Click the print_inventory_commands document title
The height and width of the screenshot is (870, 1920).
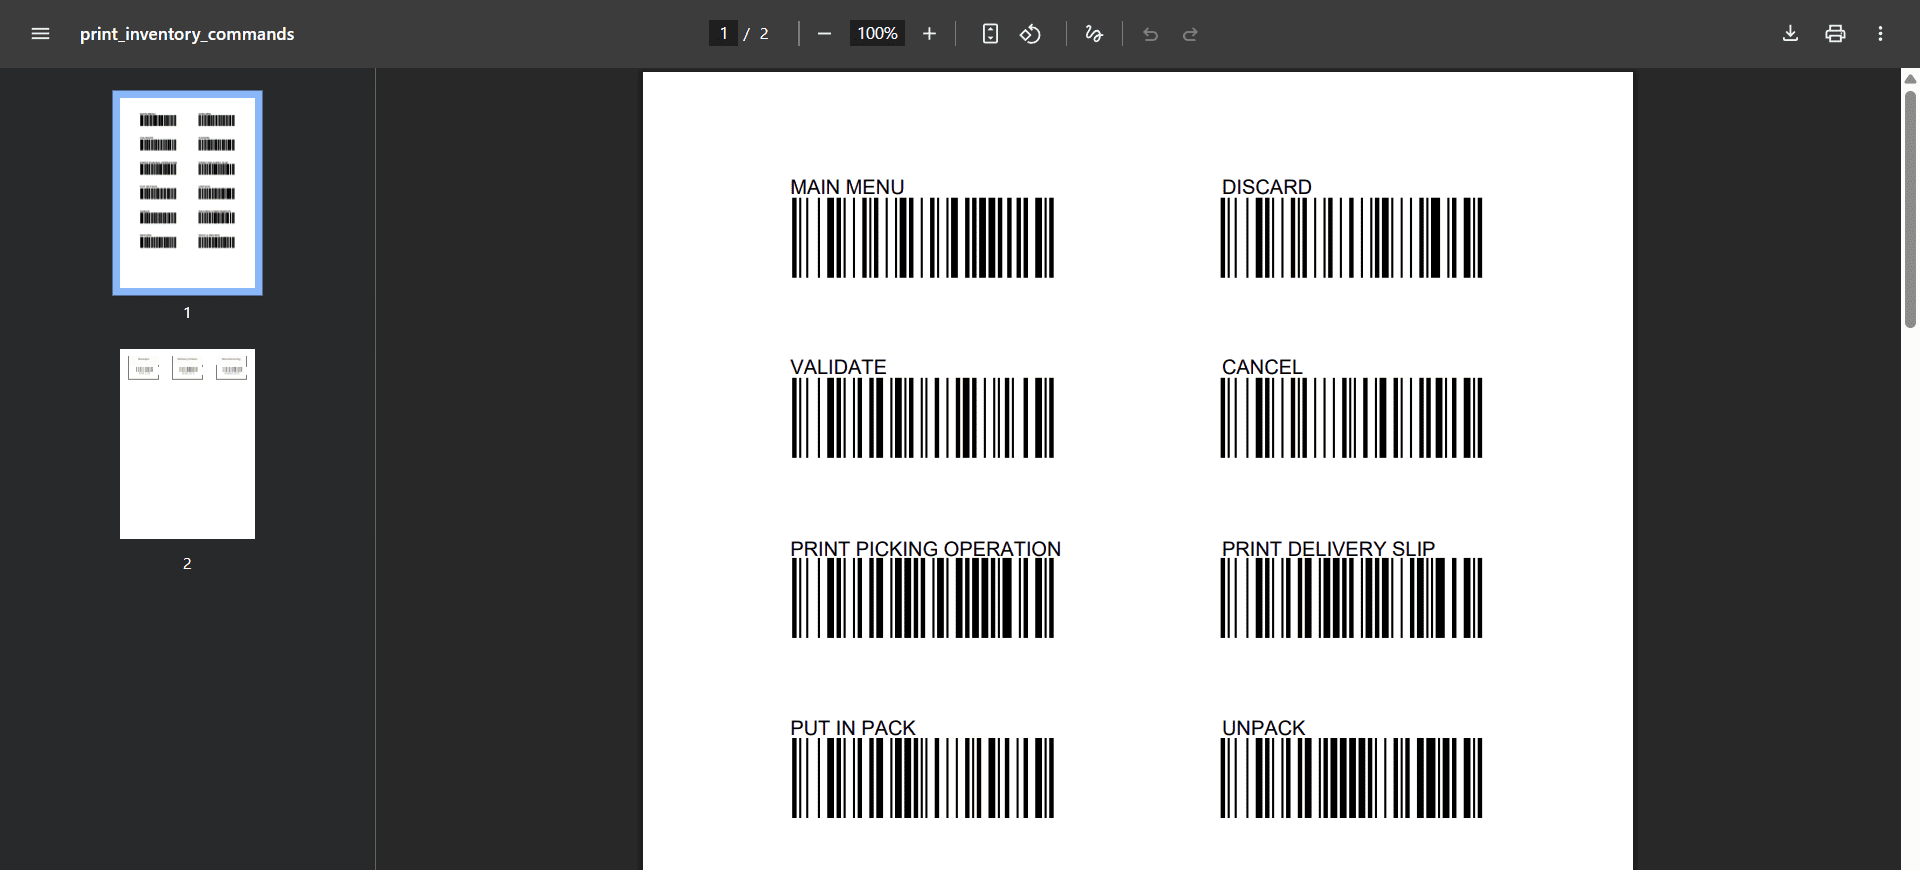pyautogui.click(x=187, y=34)
